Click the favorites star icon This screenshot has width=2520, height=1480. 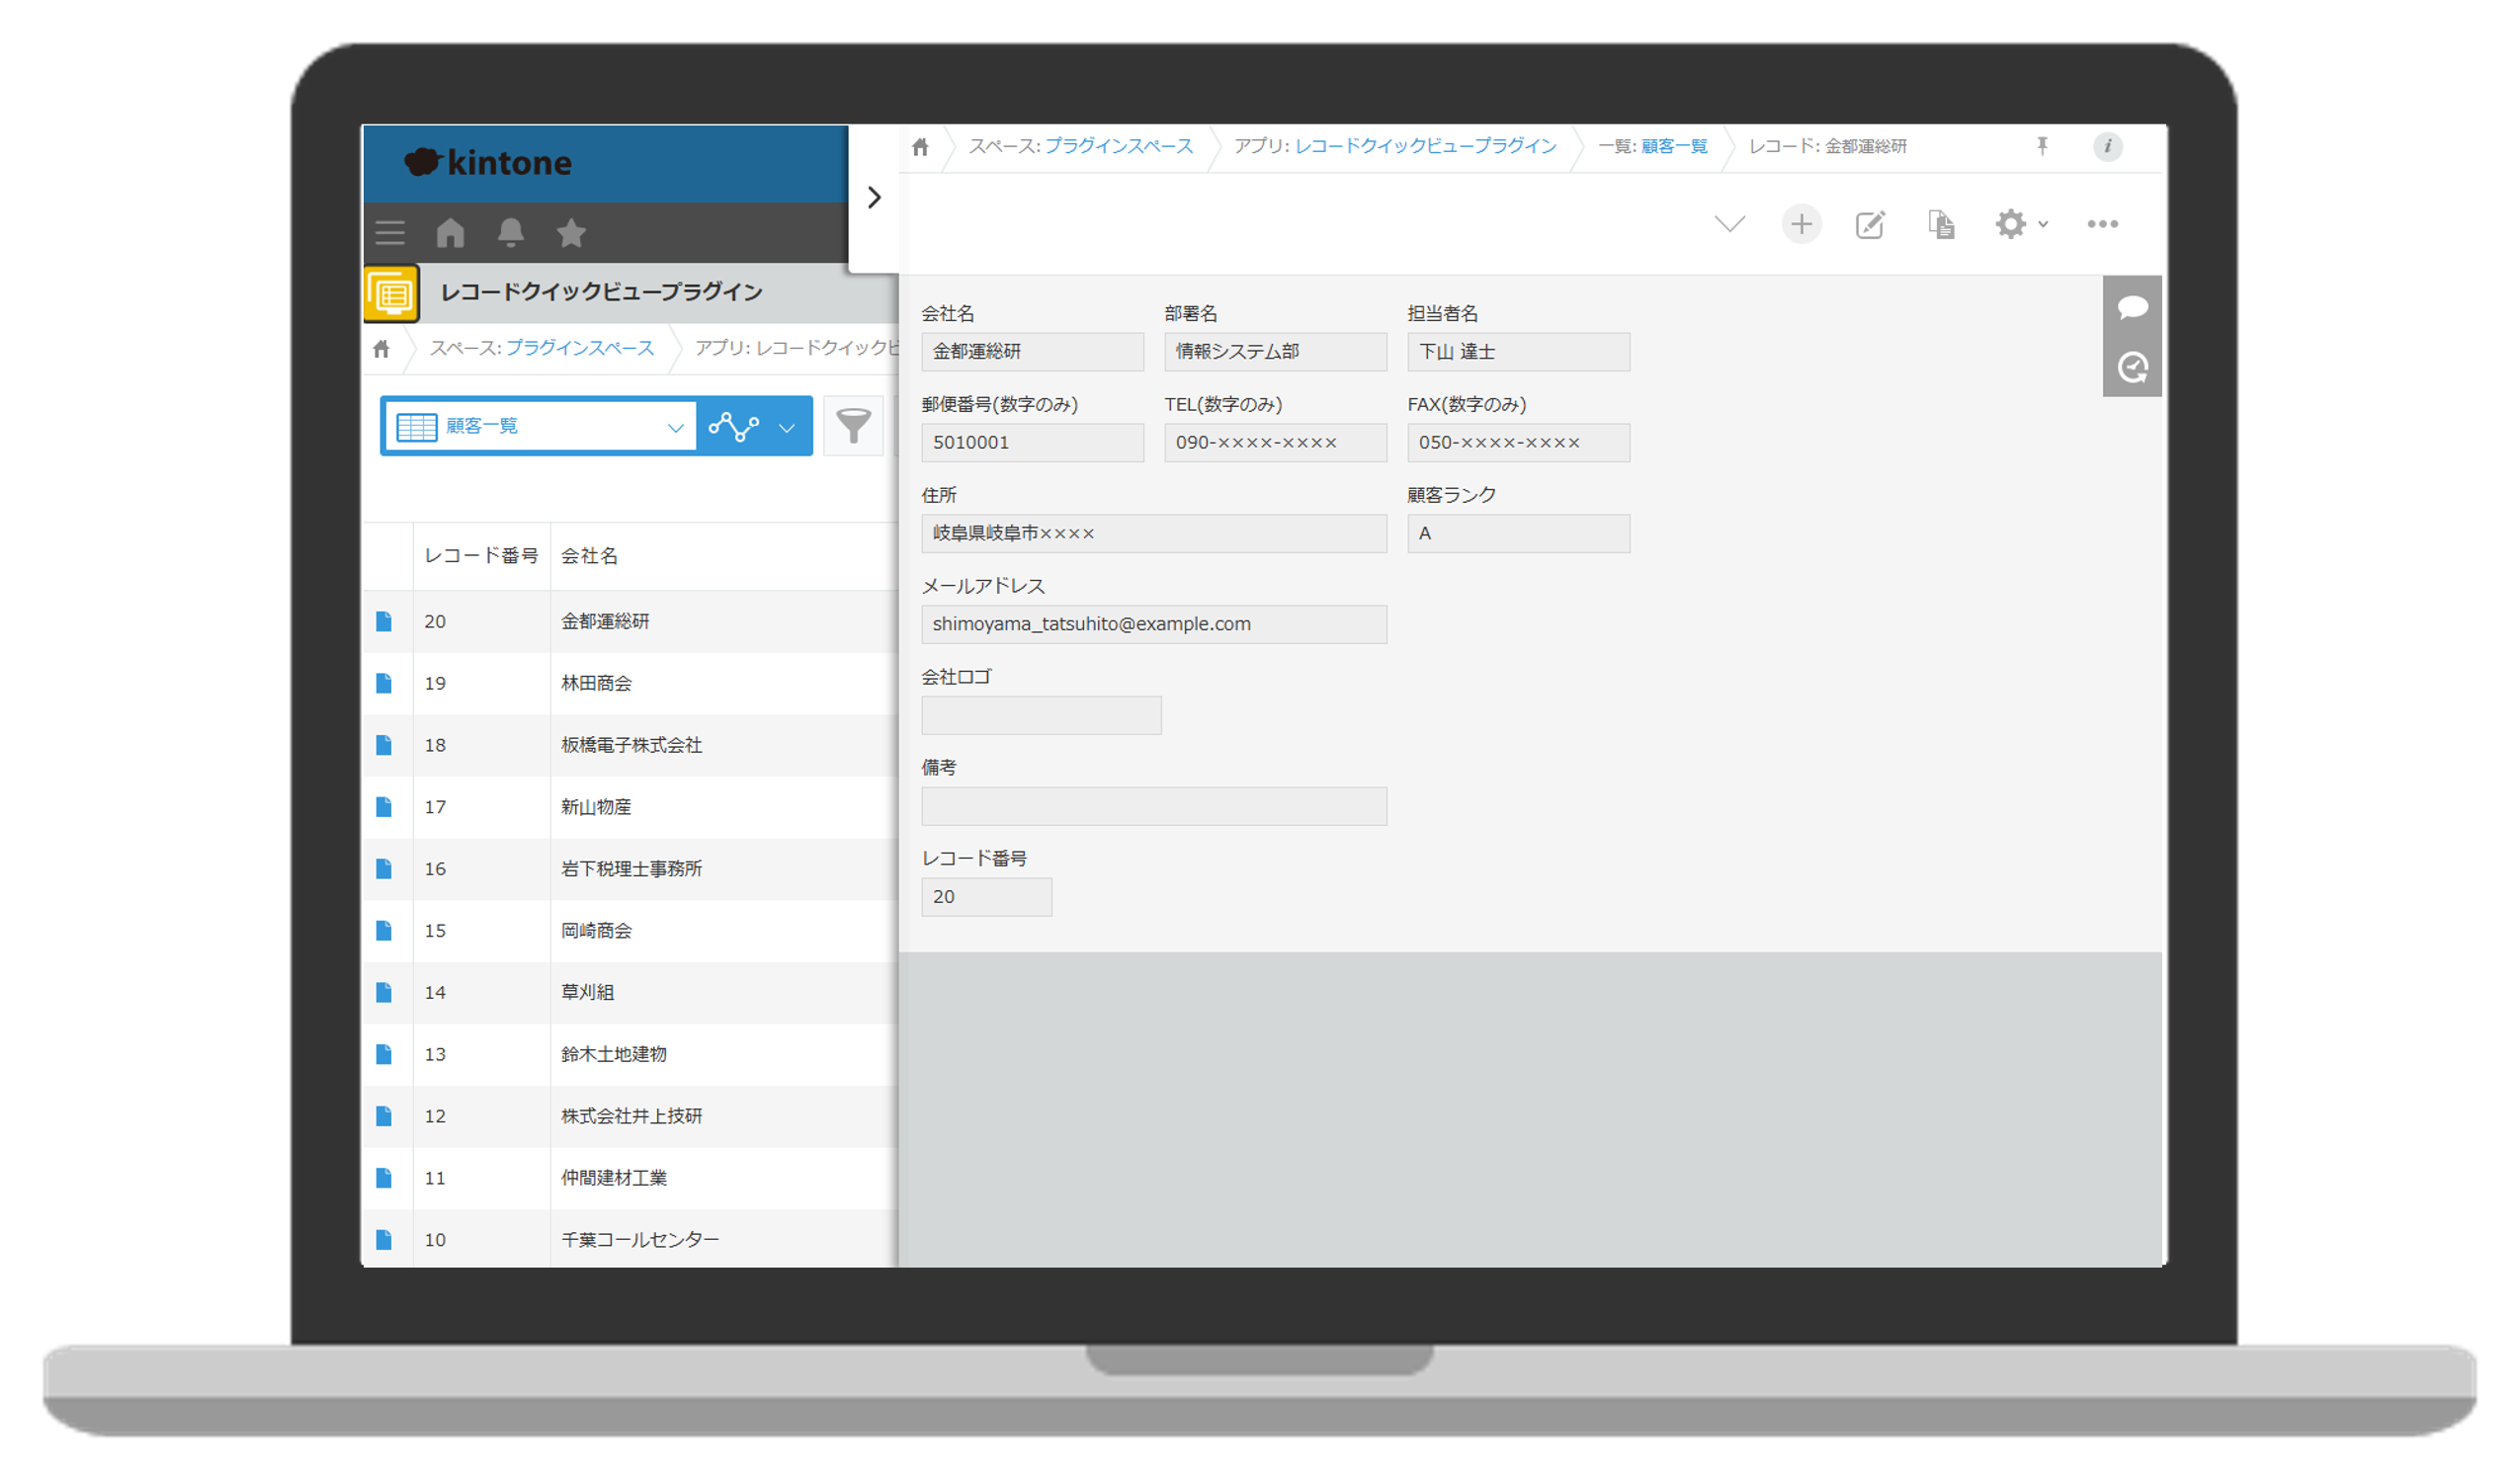(571, 233)
